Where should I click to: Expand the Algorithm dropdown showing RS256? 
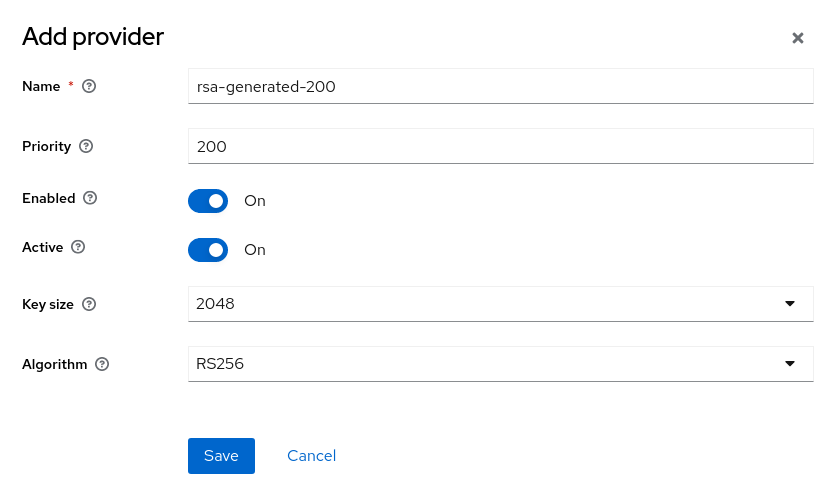(501, 364)
